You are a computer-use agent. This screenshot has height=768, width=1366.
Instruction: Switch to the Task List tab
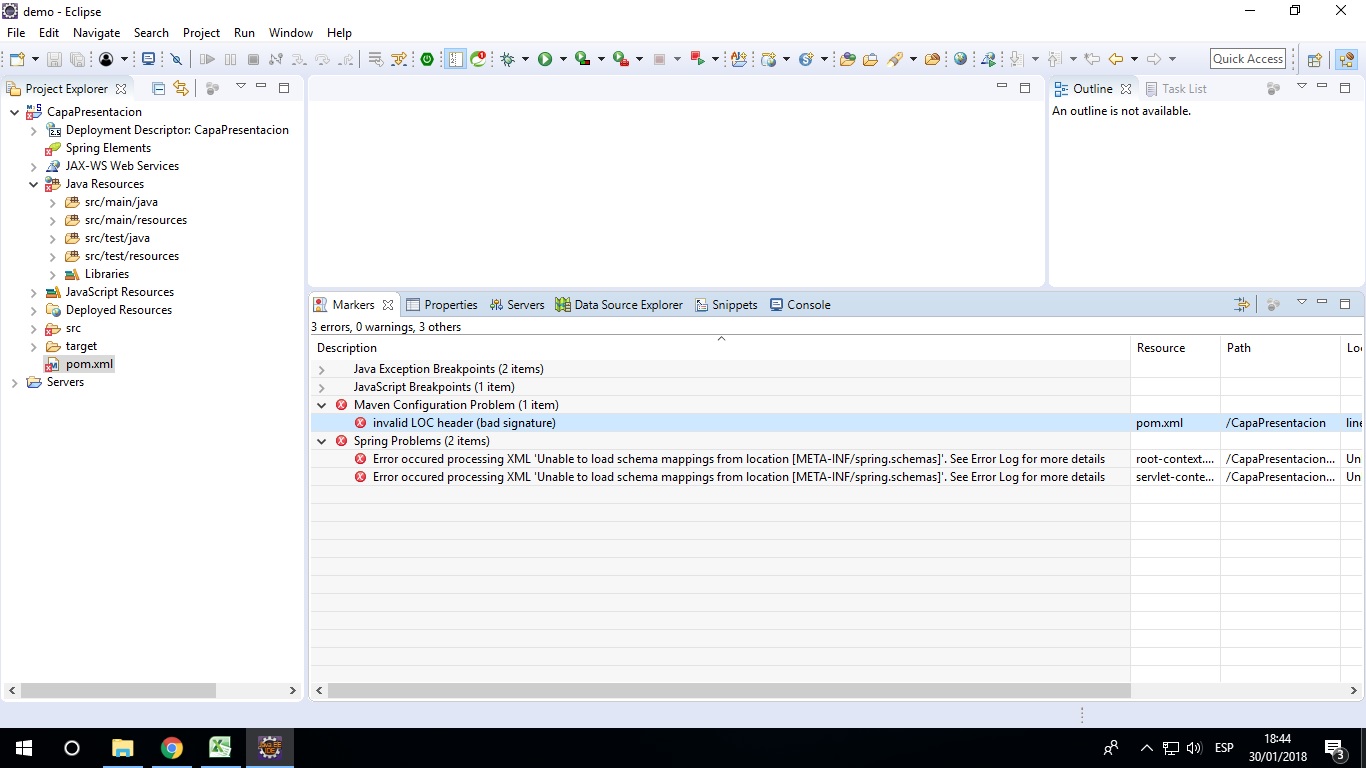coord(1176,88)
